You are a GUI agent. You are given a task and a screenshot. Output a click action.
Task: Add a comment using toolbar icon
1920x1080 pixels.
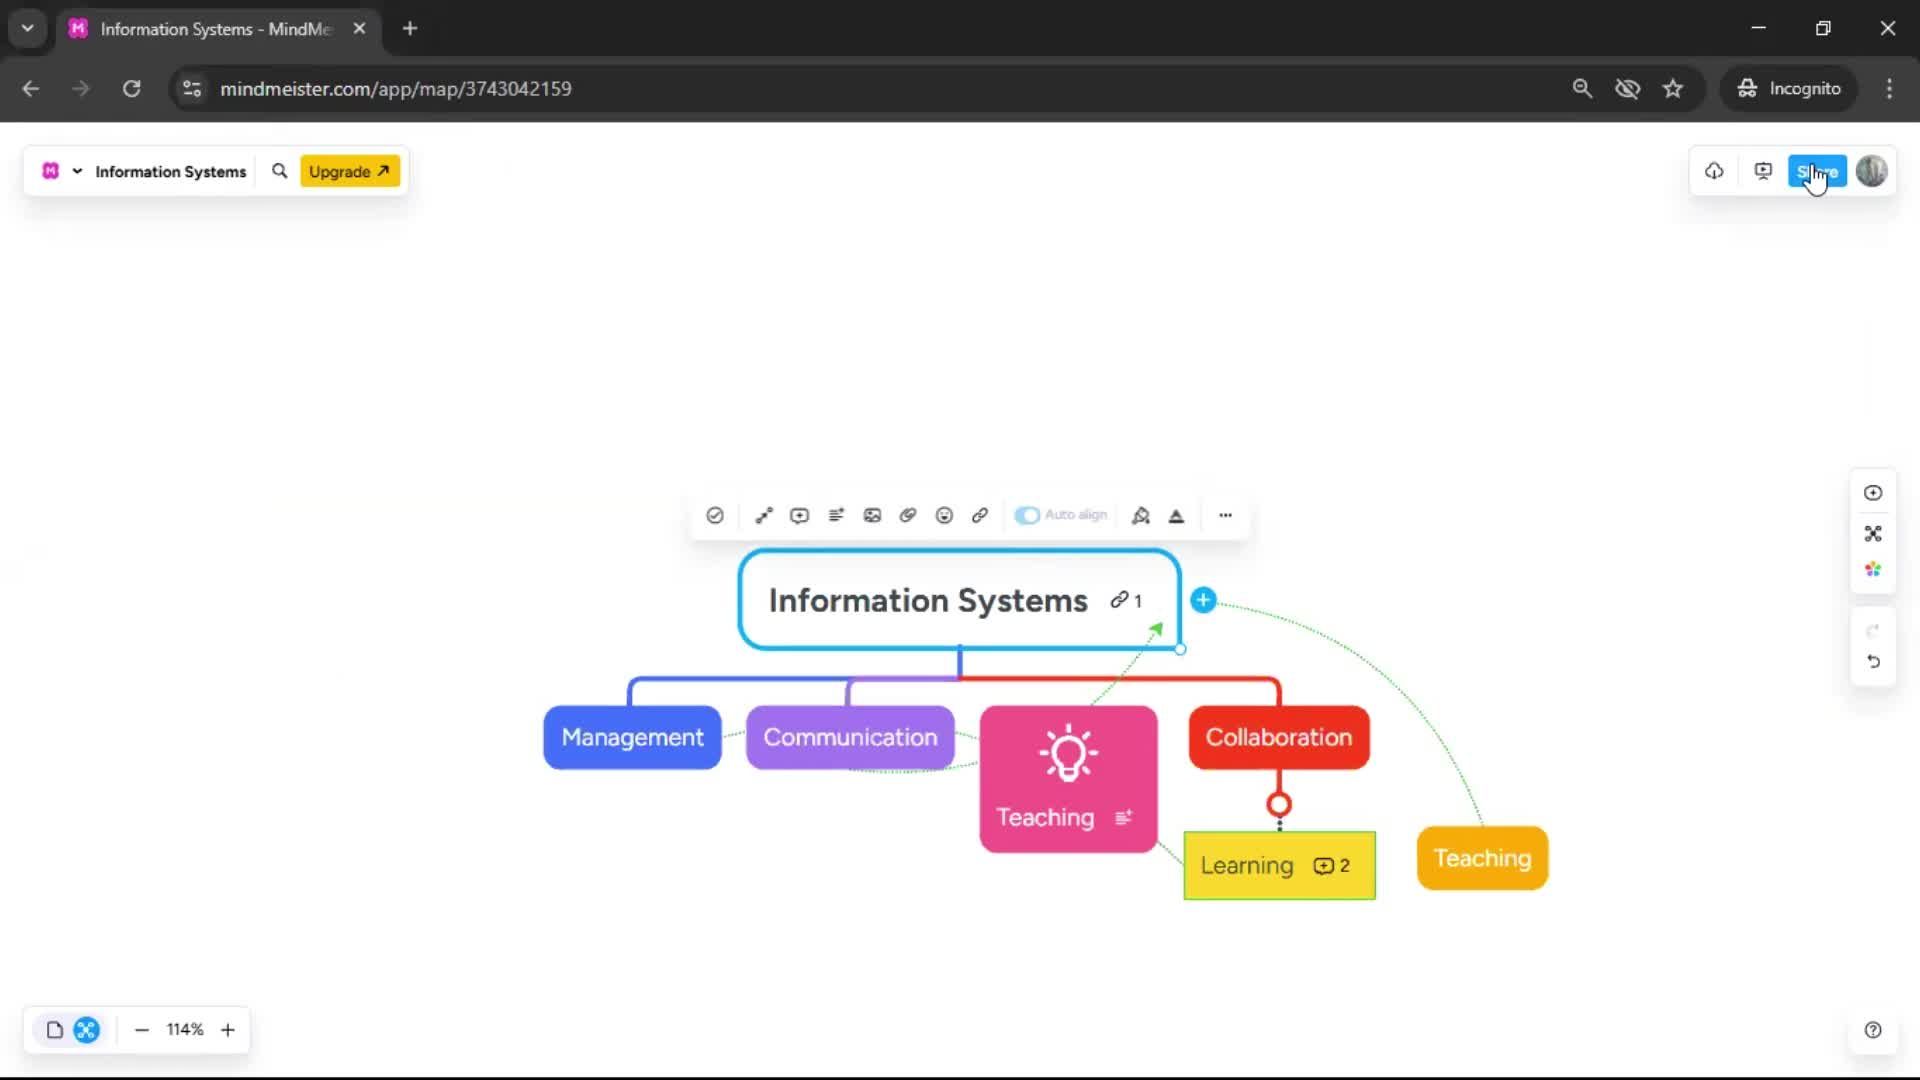(800, 515)
